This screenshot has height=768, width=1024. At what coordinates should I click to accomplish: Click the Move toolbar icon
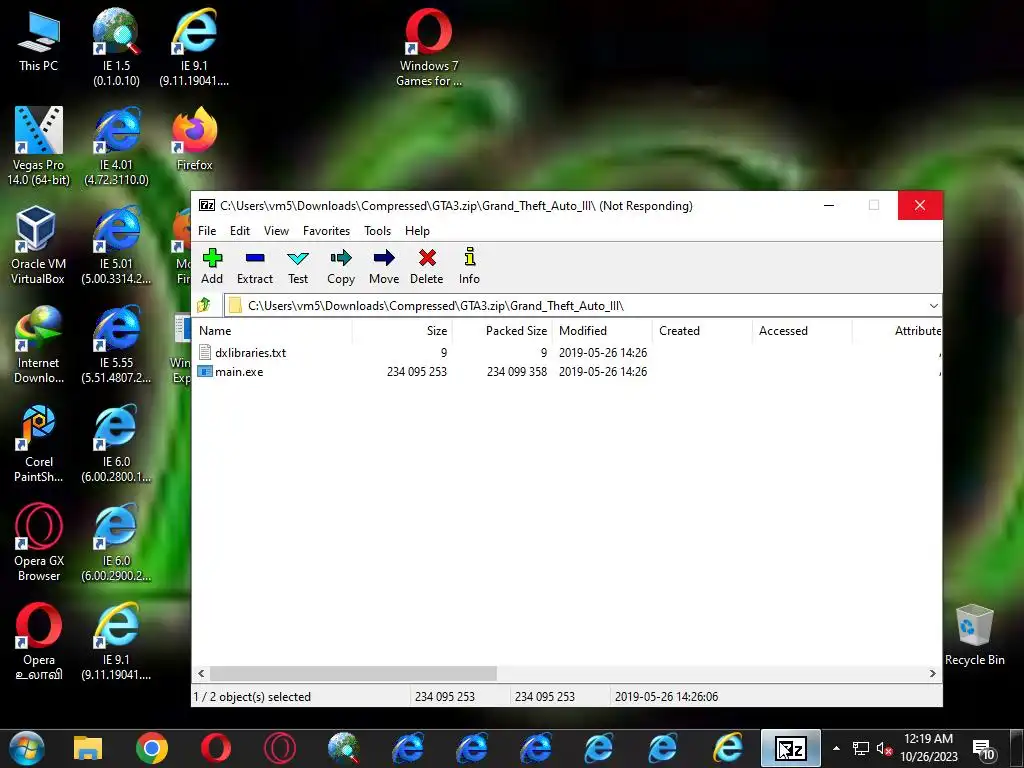point(384,266)
